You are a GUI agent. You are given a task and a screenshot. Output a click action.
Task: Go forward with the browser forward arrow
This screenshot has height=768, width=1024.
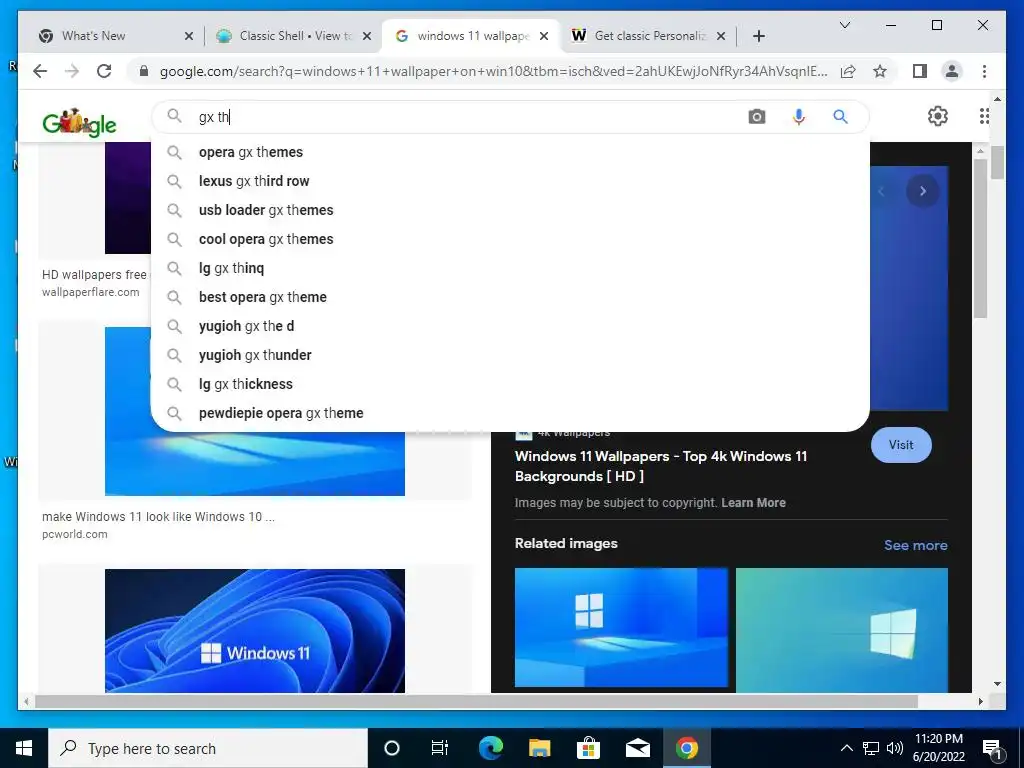pyautogui.click(x=72, y=71)
